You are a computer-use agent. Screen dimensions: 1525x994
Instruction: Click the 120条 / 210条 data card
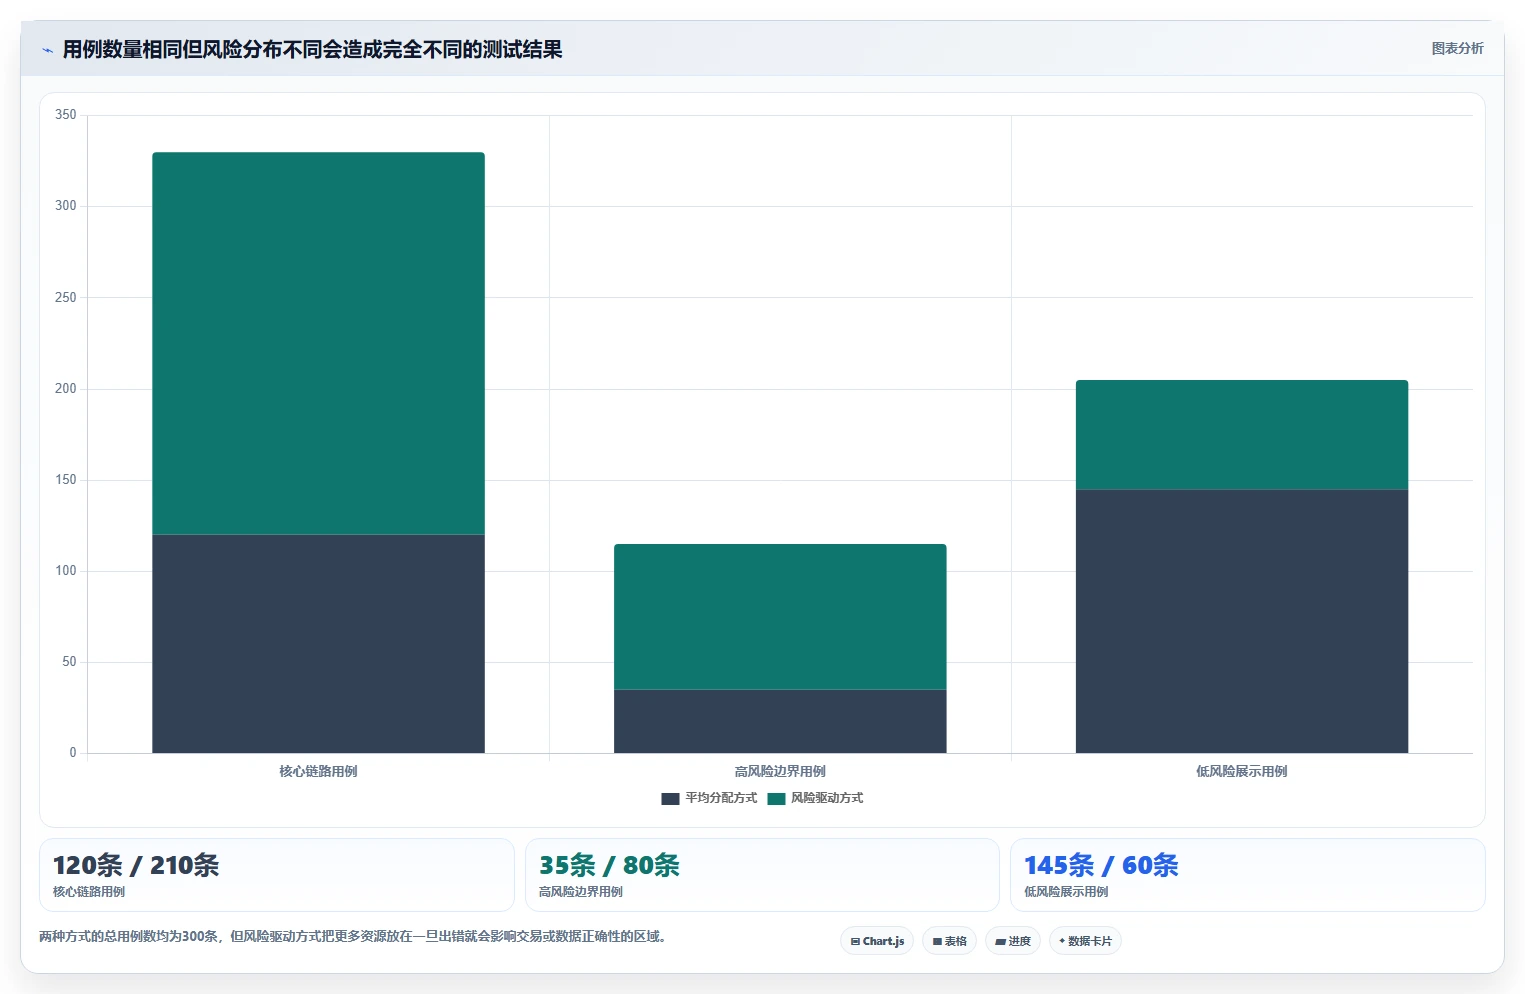(277, 875)
